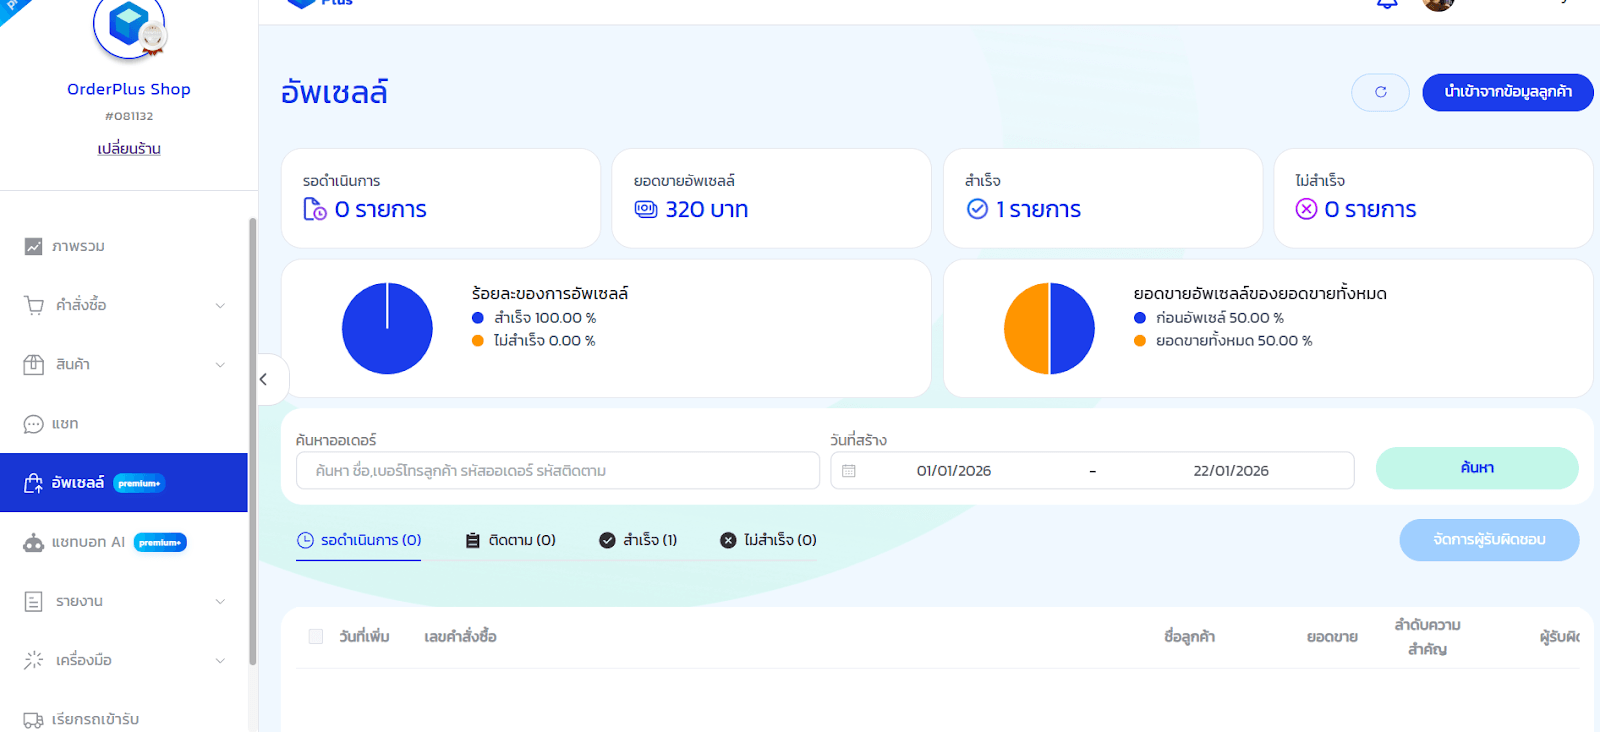This screenshot has height=732, width=1600.
Task: Collapse the sidebar with arrow handle
Action: (264, 379)
